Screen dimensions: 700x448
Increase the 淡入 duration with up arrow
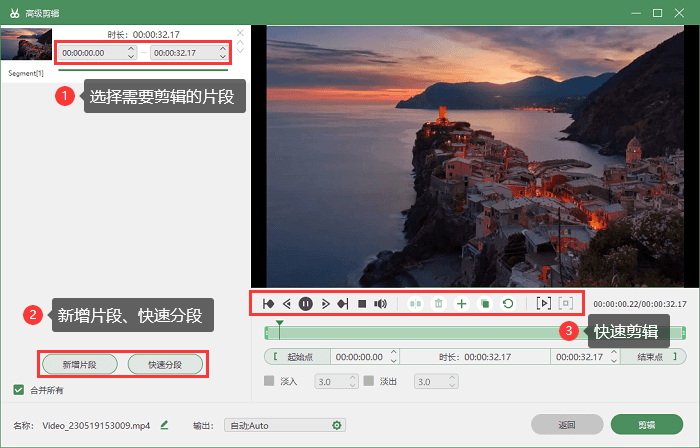(x=353, y=377)
